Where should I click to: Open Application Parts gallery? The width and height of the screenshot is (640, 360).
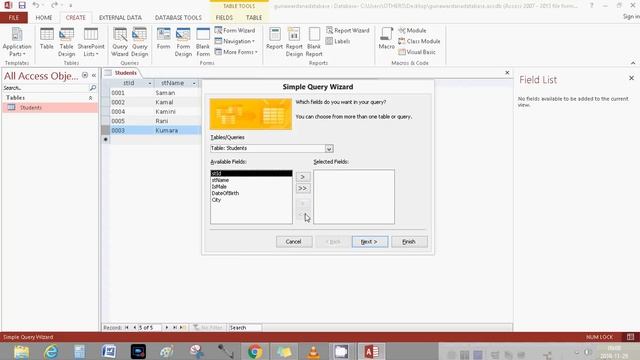click(x=17, y=42)
